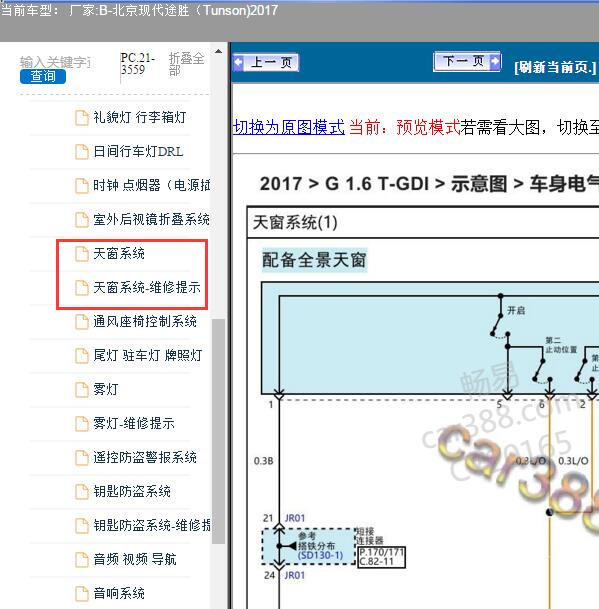Image resolution: width=599 pixels, height=609 pixels.
Task: Click document icon beside 天窗系统-维修提示
Action: pyautogui.click(x=82, y=288)
